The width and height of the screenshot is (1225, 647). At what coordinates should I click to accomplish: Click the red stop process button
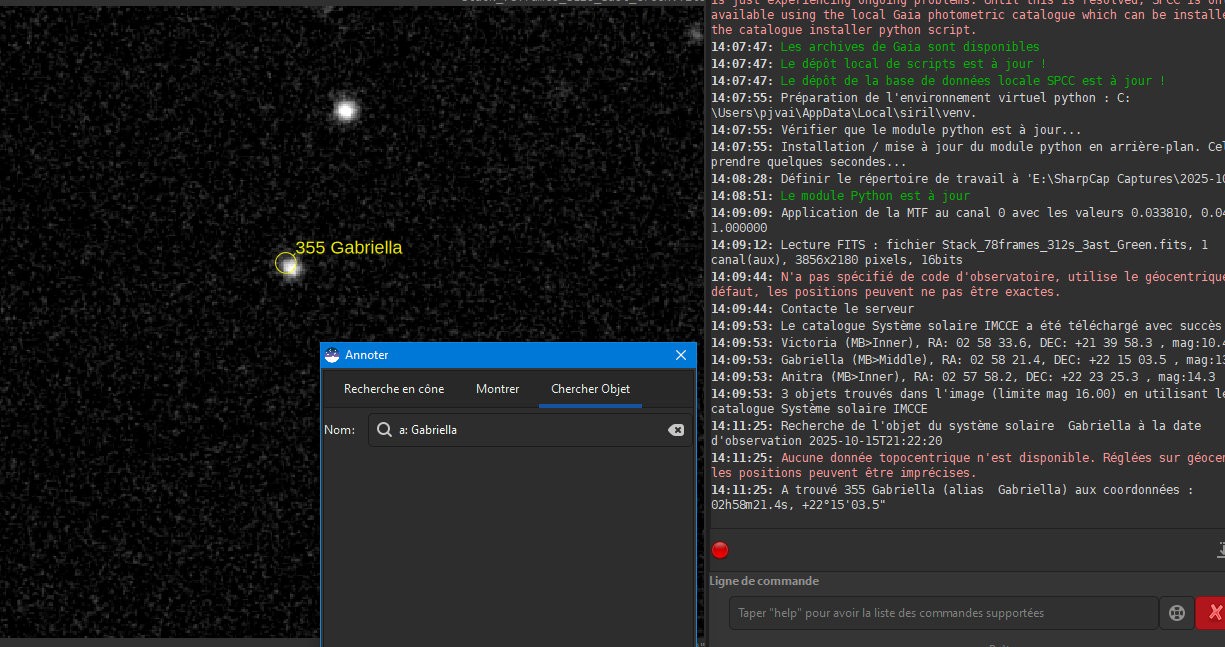click(x=720, y=550)
